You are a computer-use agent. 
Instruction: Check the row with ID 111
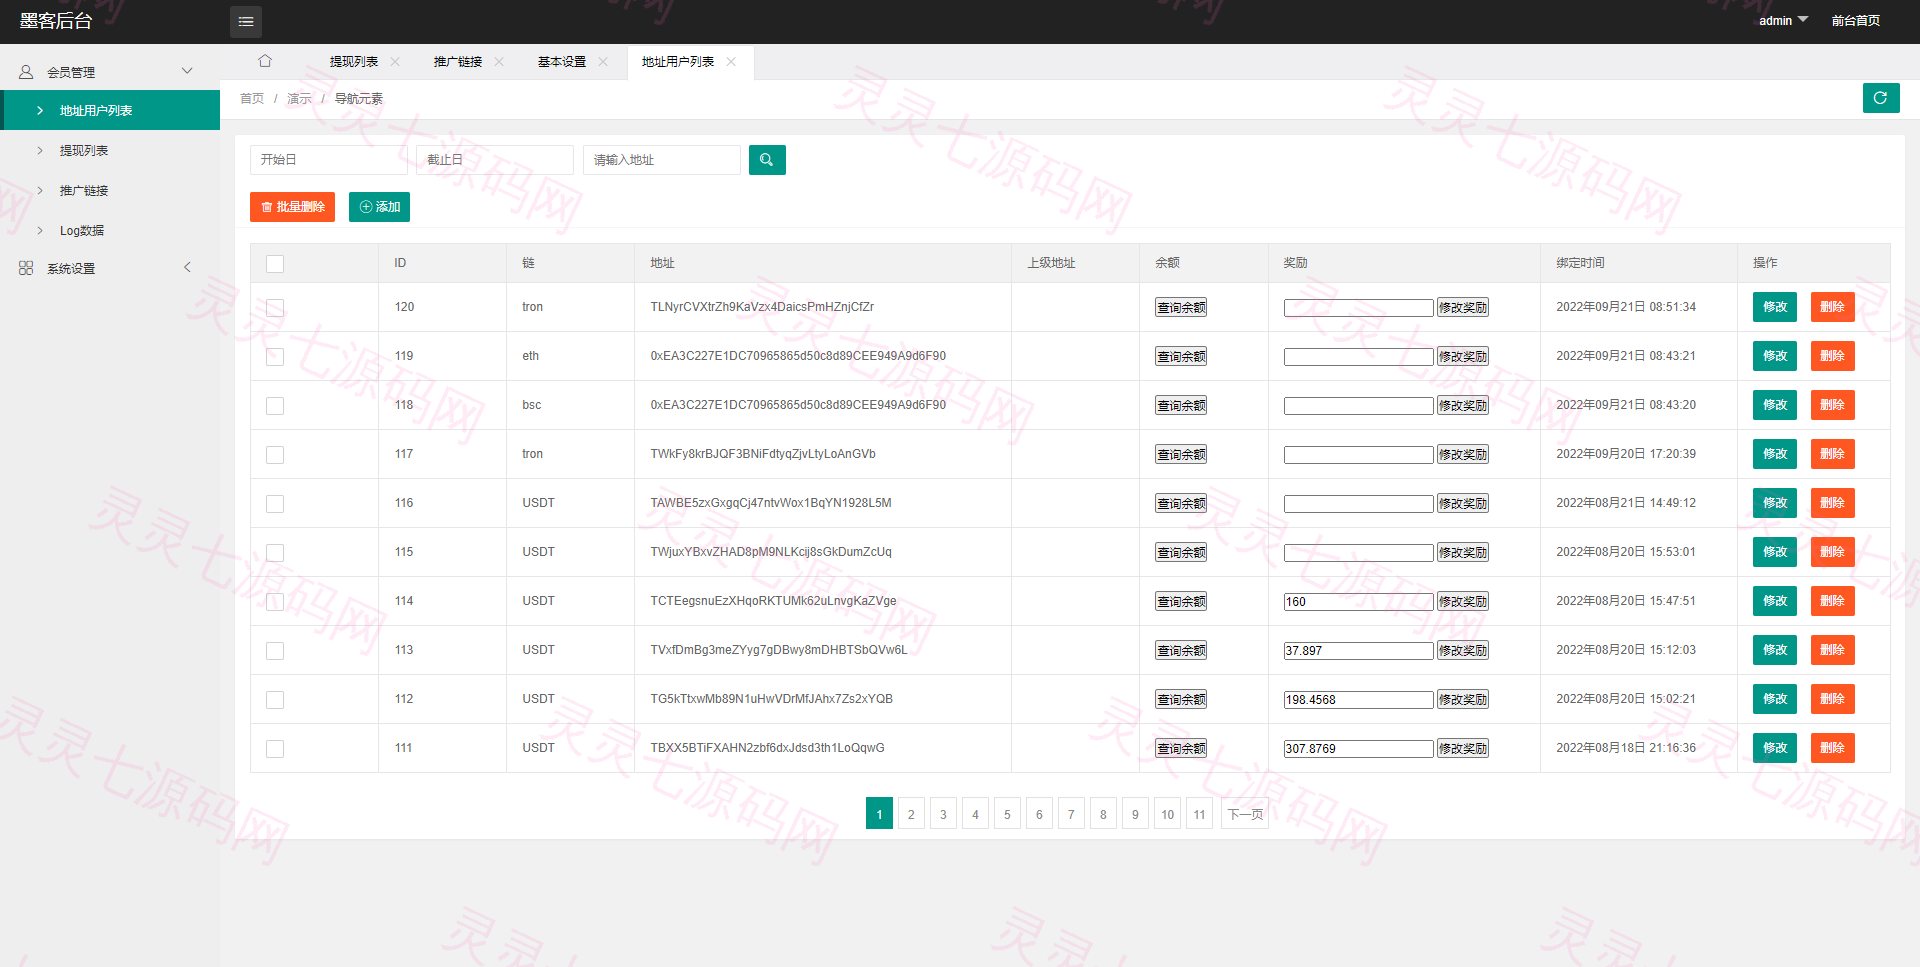pos(275,749)
